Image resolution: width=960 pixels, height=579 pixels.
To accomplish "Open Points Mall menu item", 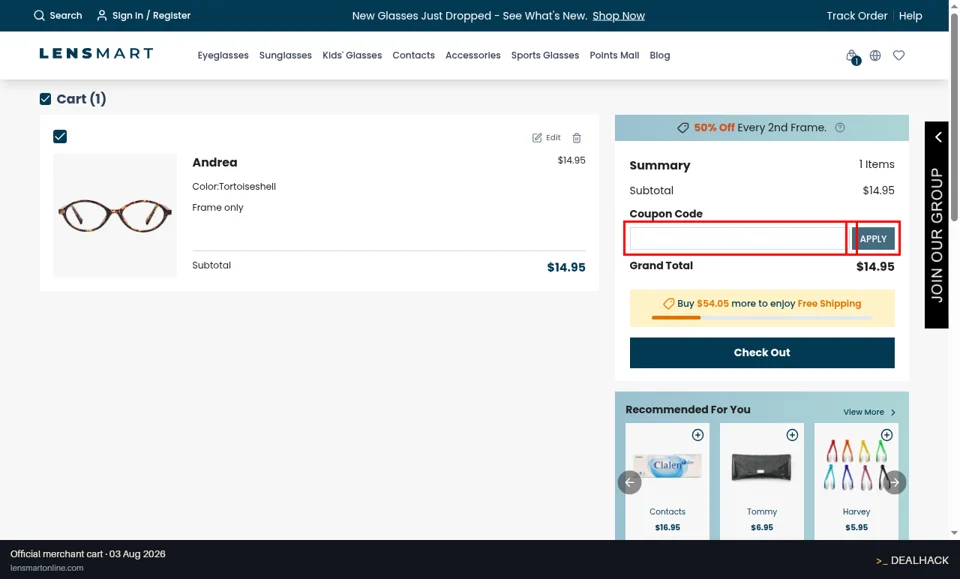I will pyautogui.click(x=614, y=55).
